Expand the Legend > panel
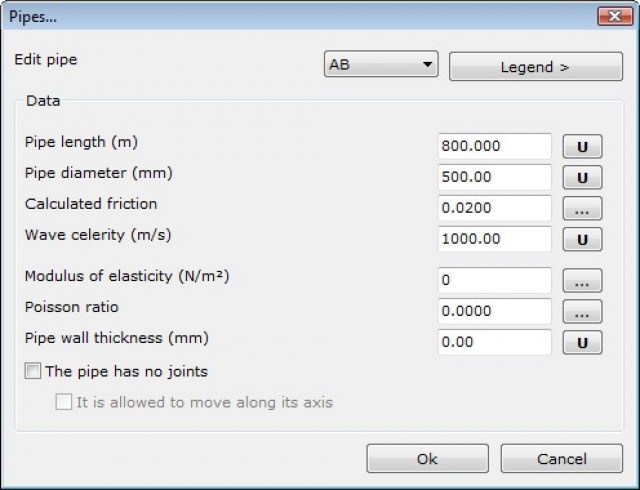 535,67
